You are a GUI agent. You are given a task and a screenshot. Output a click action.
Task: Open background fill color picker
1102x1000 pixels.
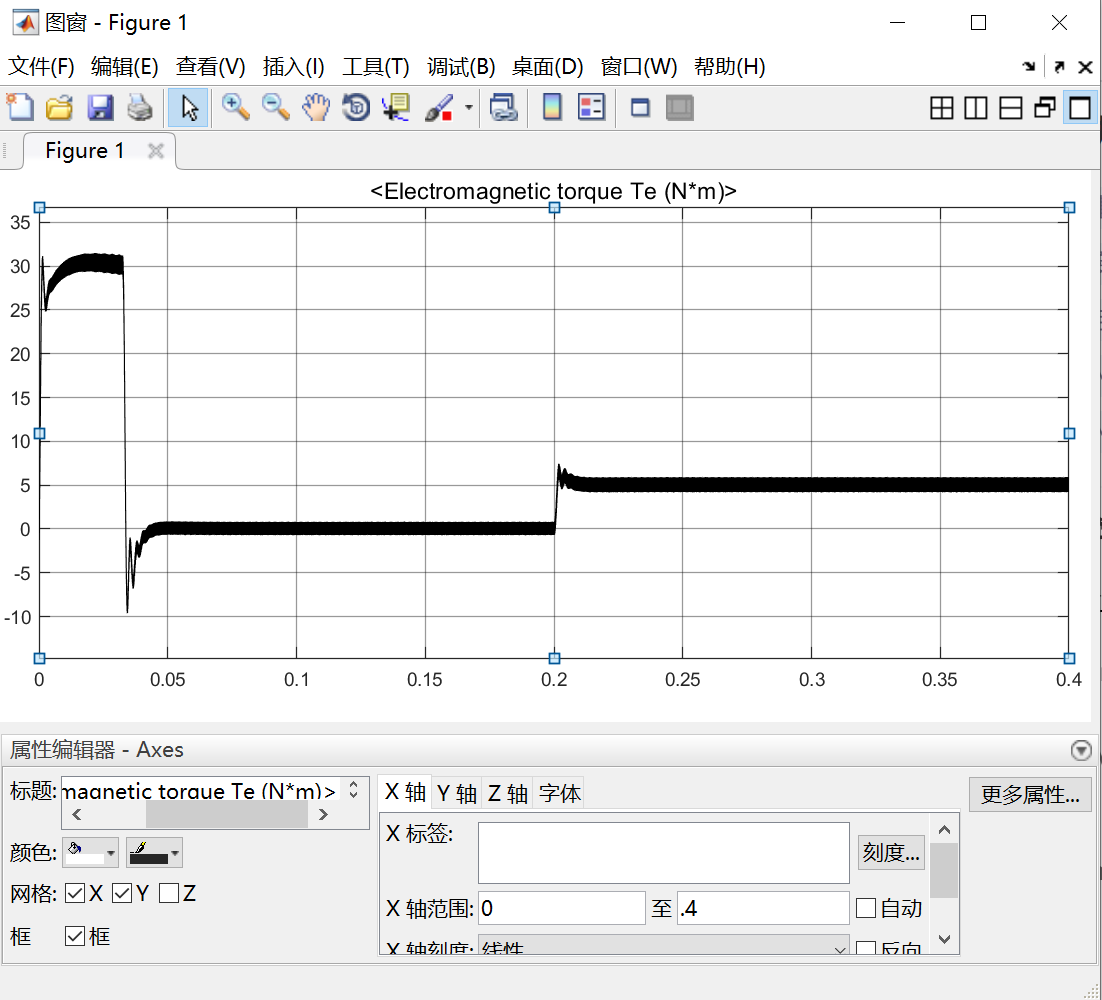click(91, 852)
